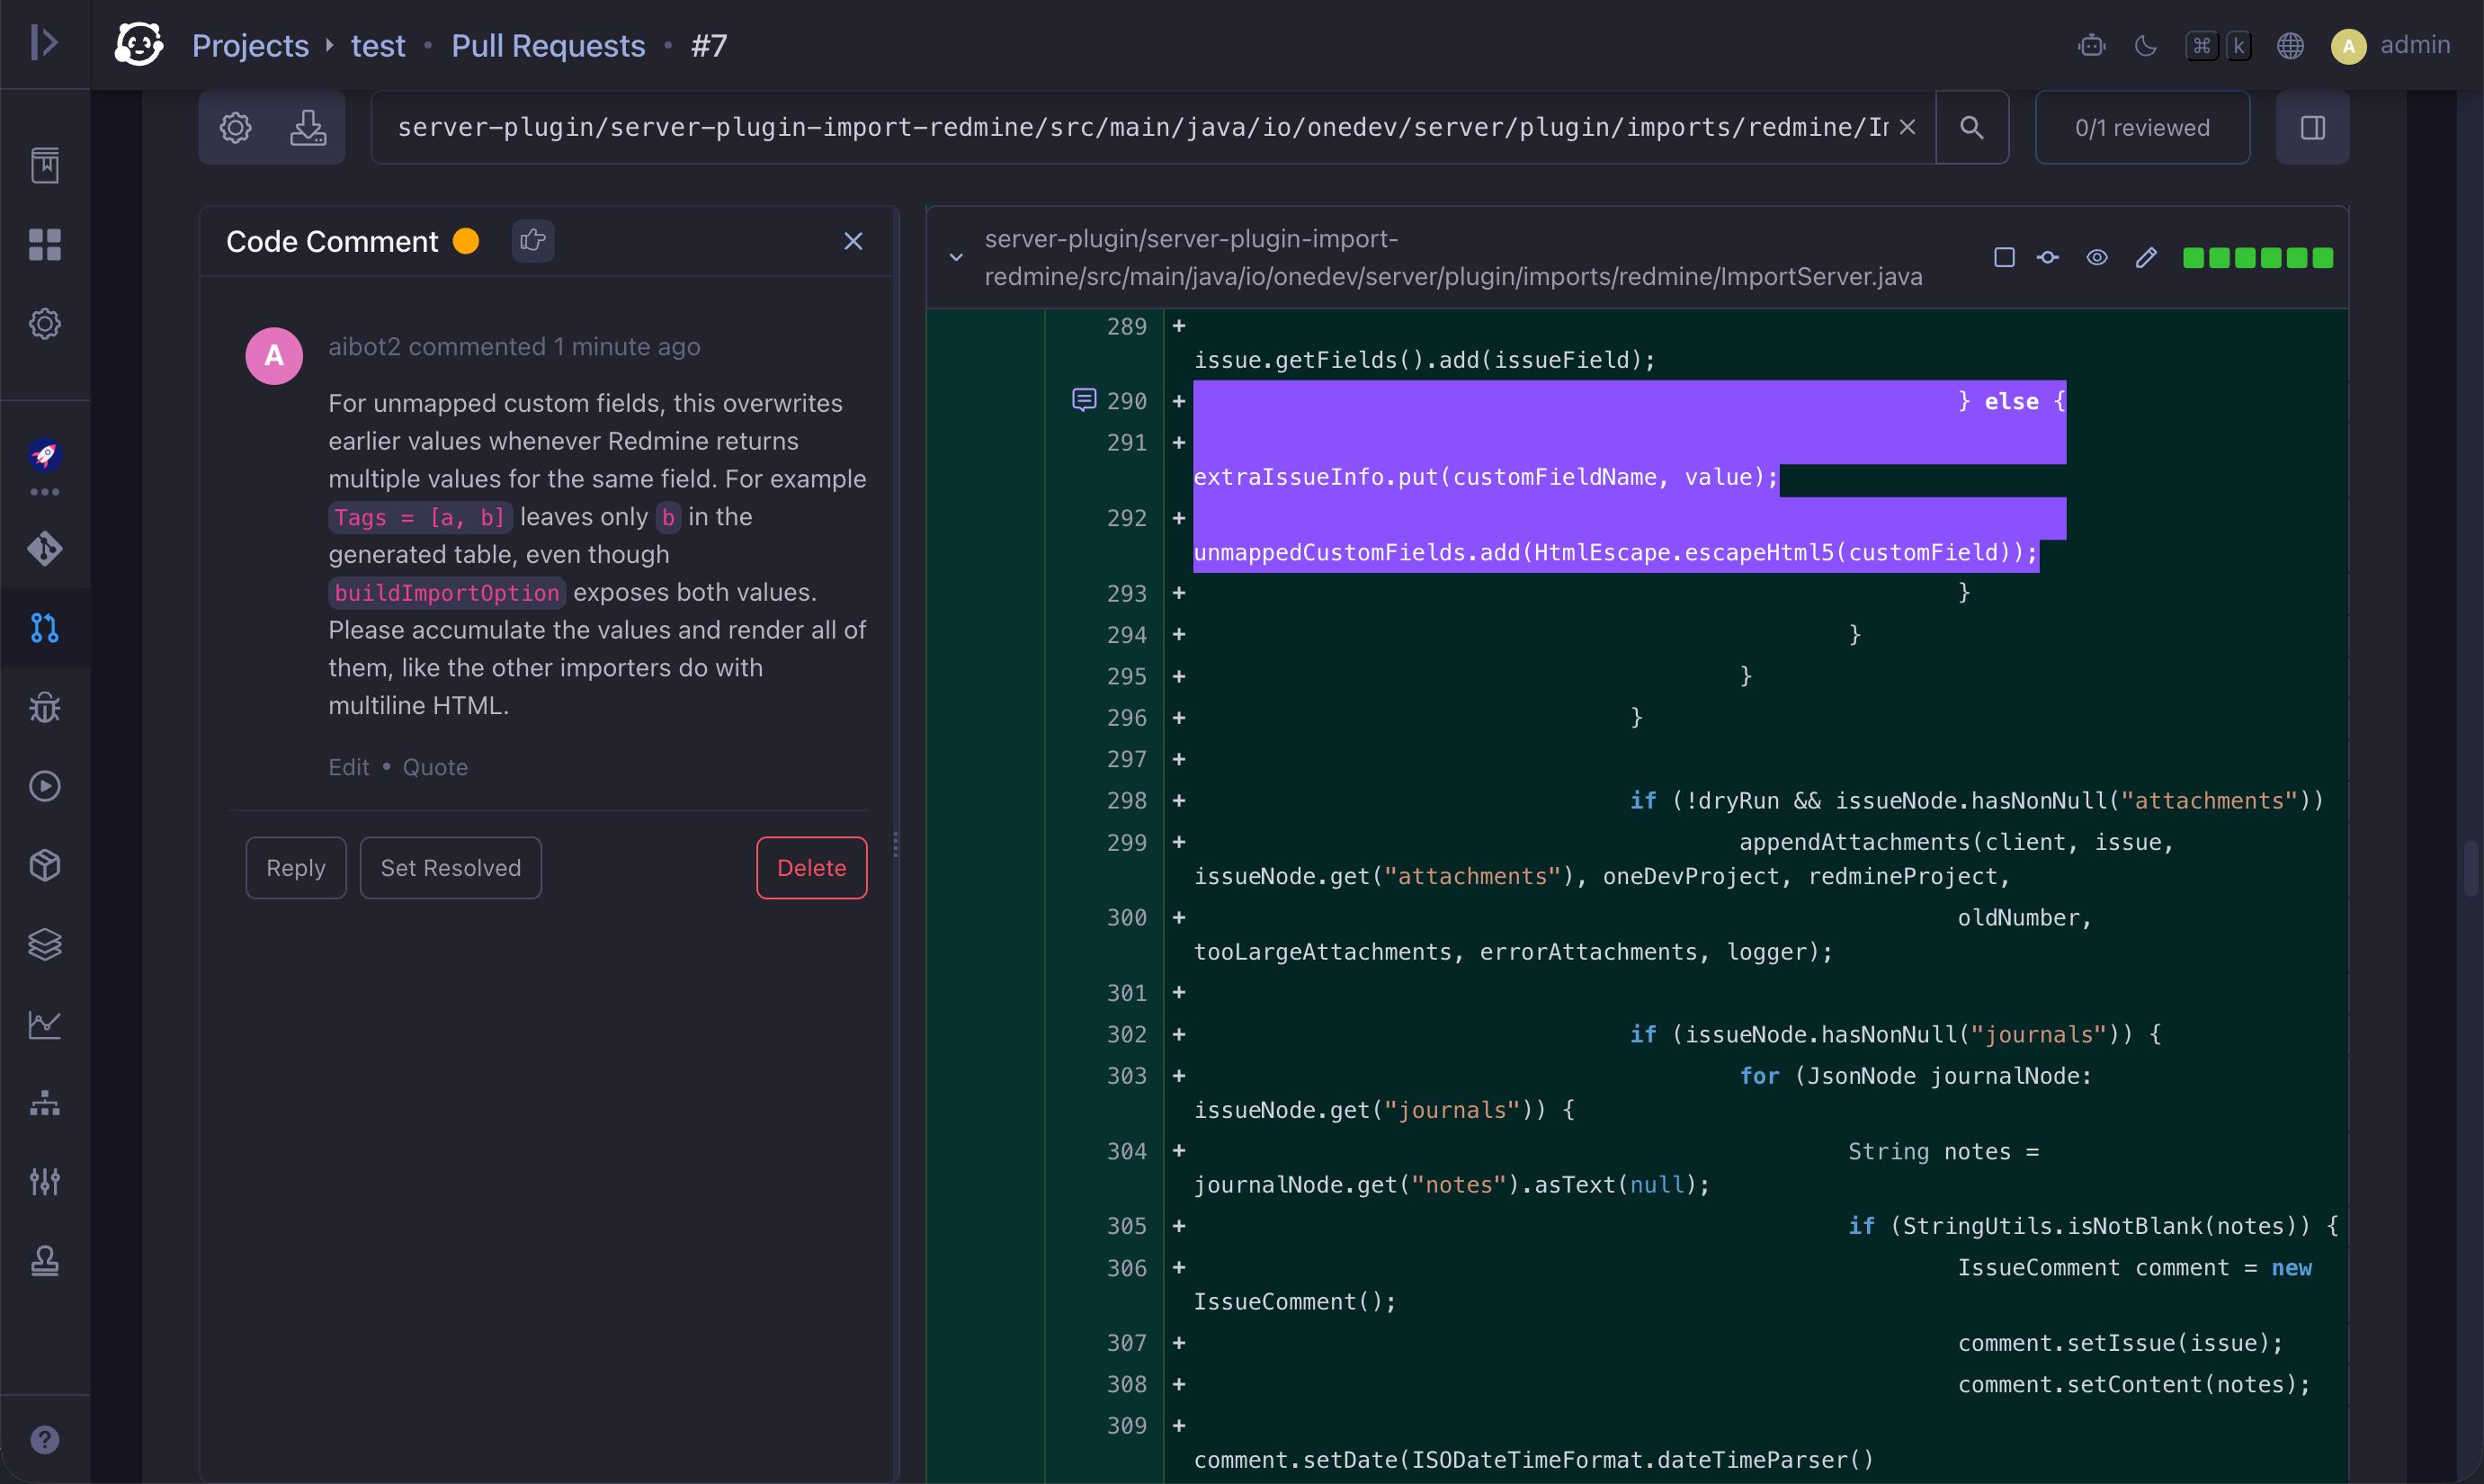Toggle the reviewed checkbox for ImportServer.java
This screenshot has width=2484, height=1484.
[2004, 257]
